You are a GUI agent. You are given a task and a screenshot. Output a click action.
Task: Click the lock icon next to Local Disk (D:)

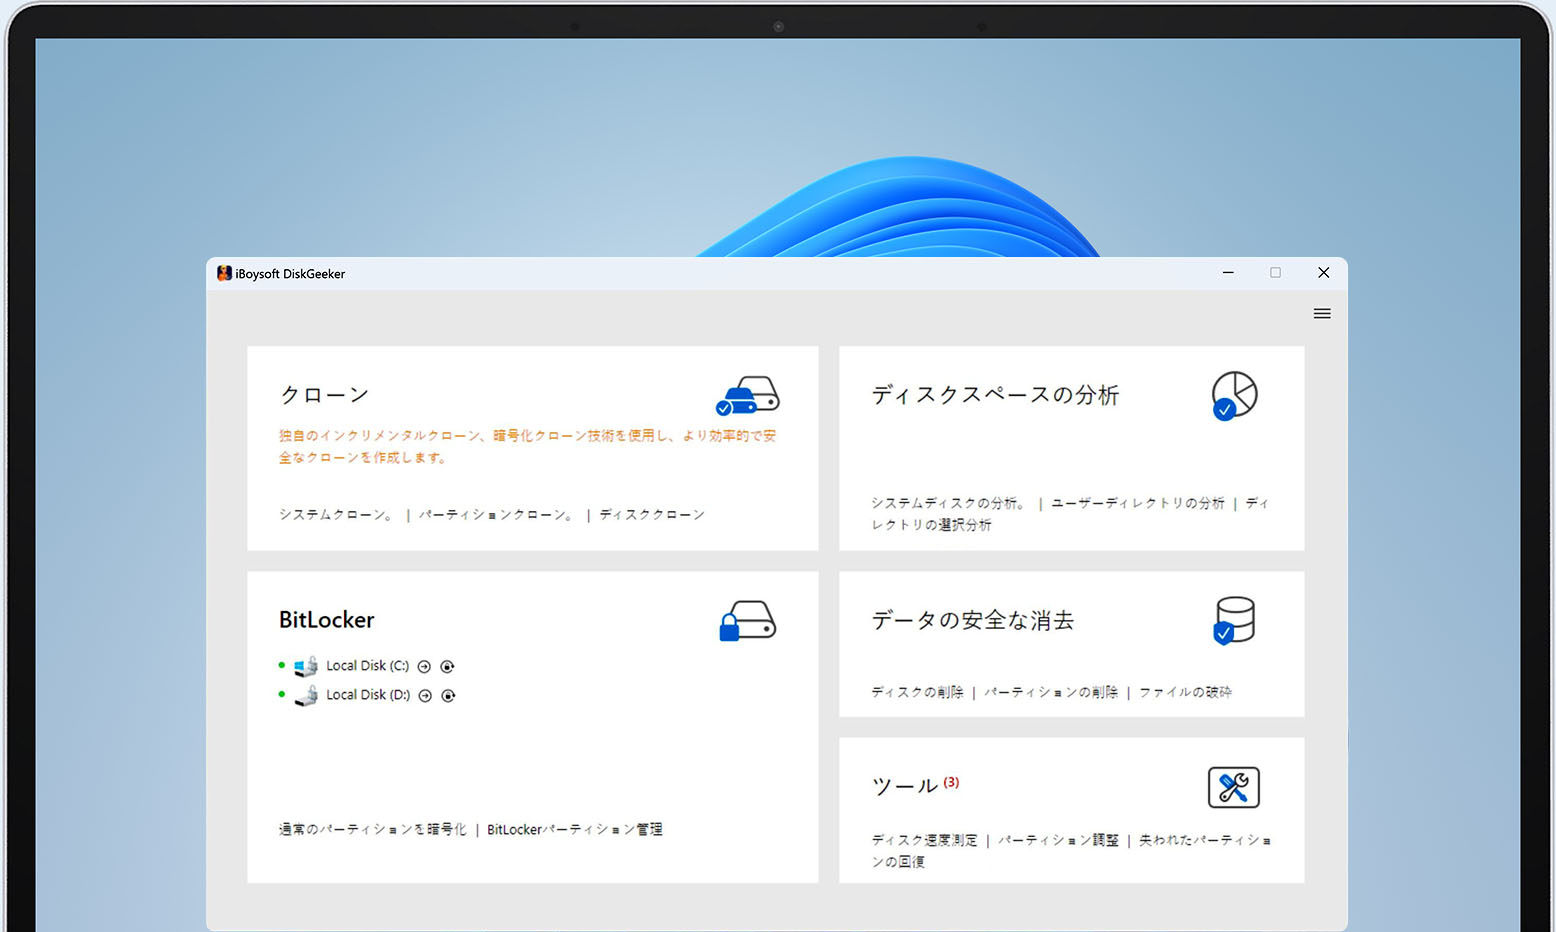point(449,696)
